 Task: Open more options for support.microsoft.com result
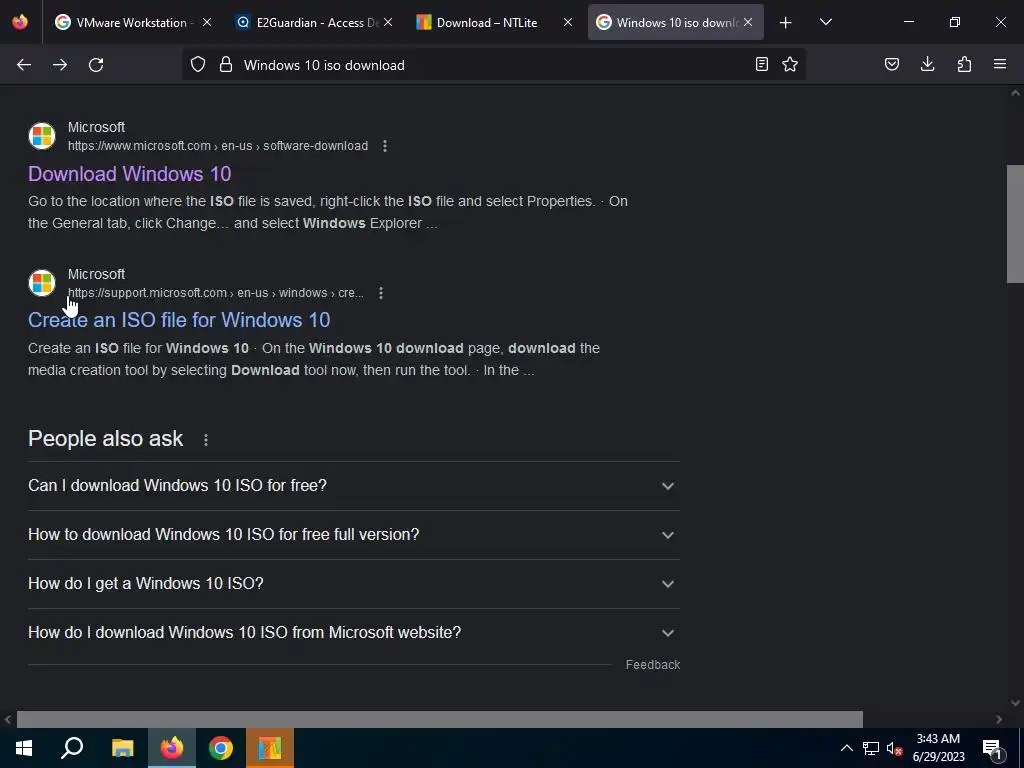381,293
